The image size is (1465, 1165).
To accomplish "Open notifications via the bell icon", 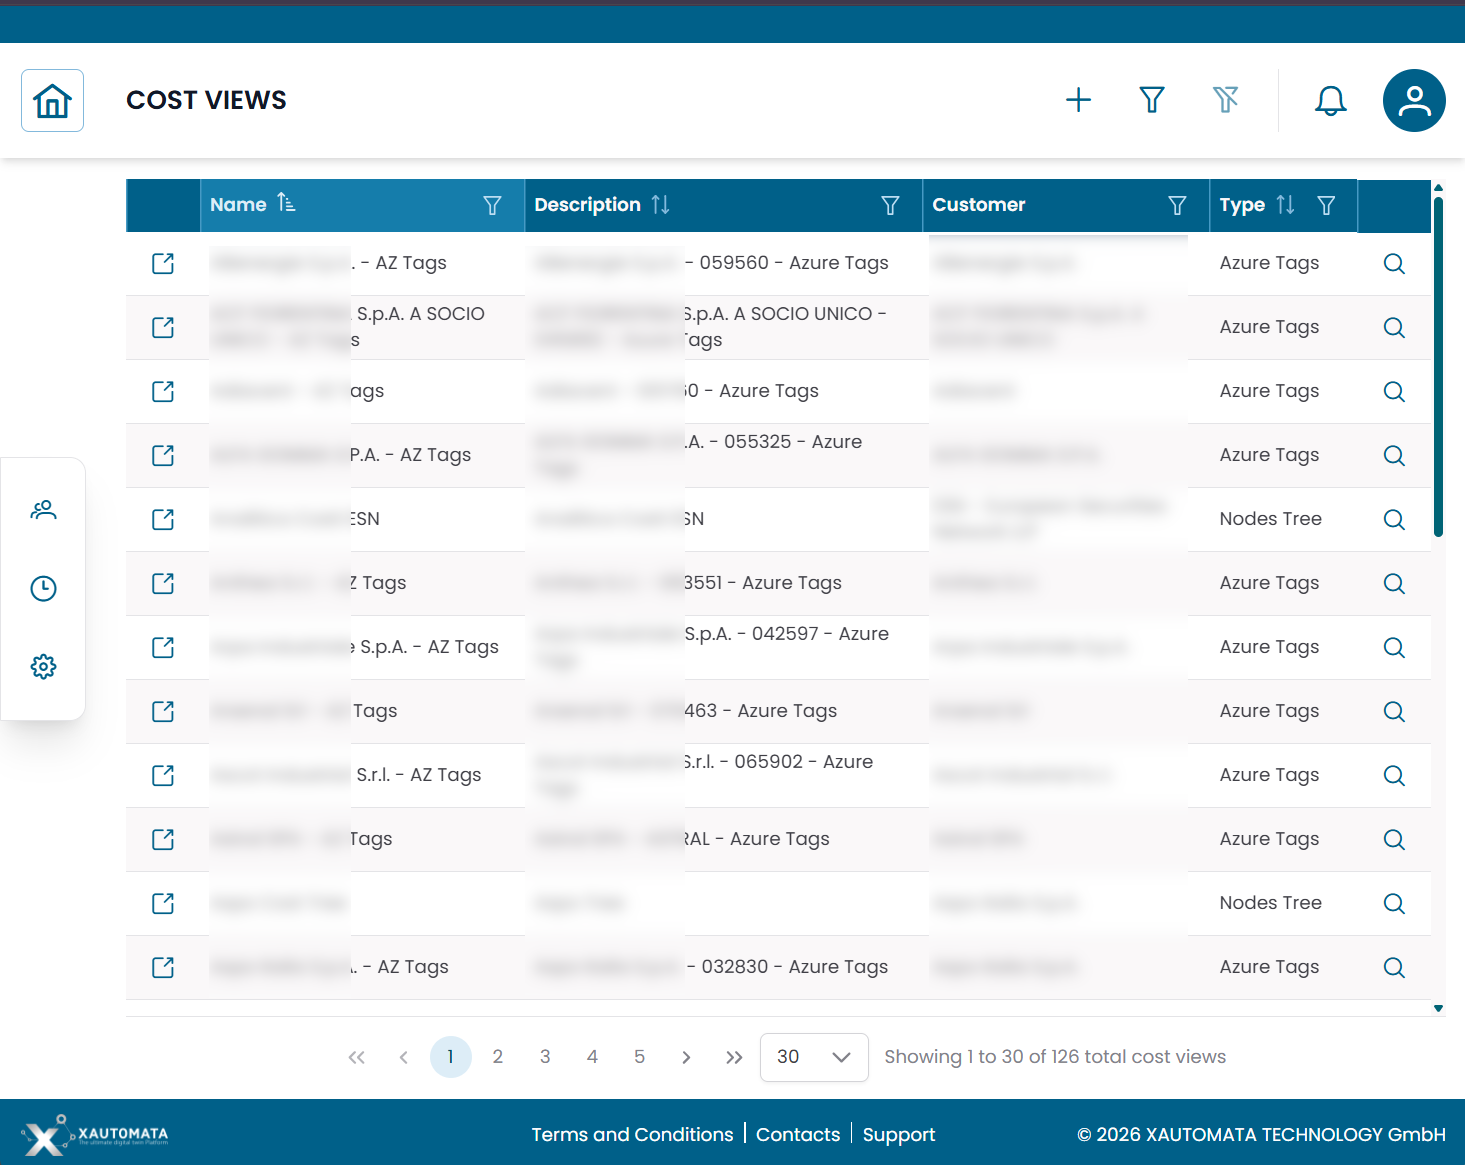I will click(x=1331, y=100).
